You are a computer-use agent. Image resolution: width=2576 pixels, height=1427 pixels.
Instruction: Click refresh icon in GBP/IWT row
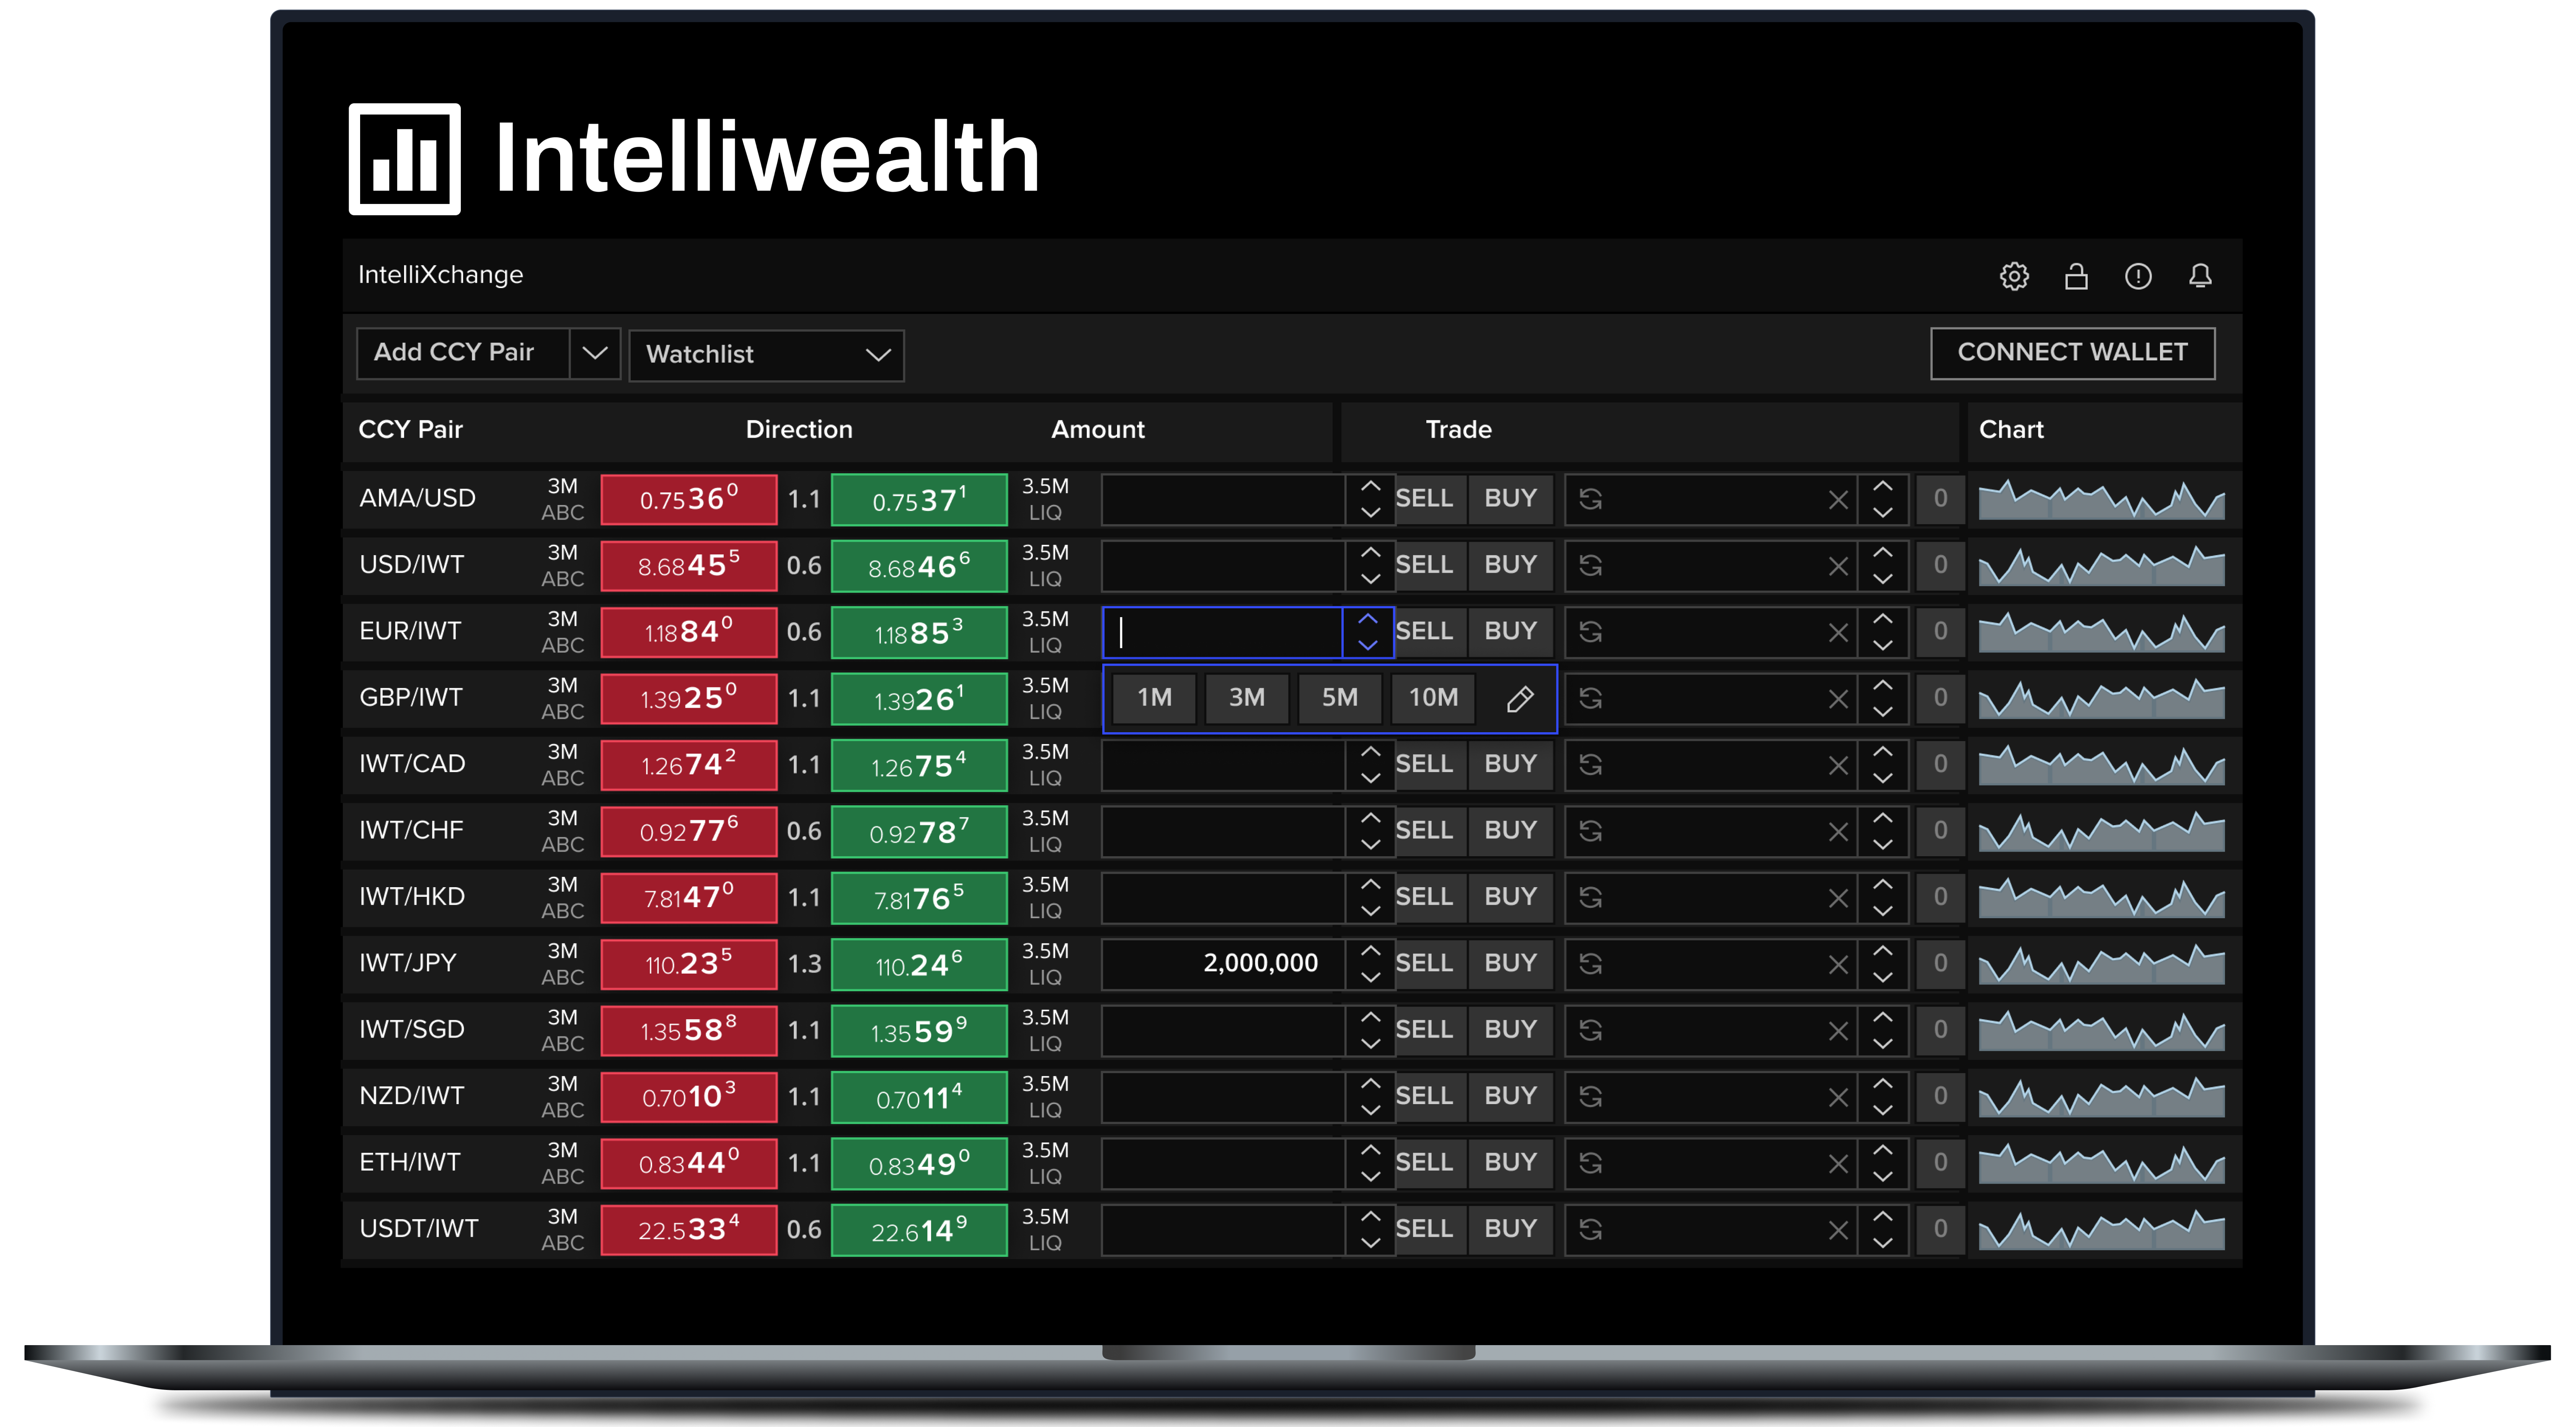tap(1590, 698)
